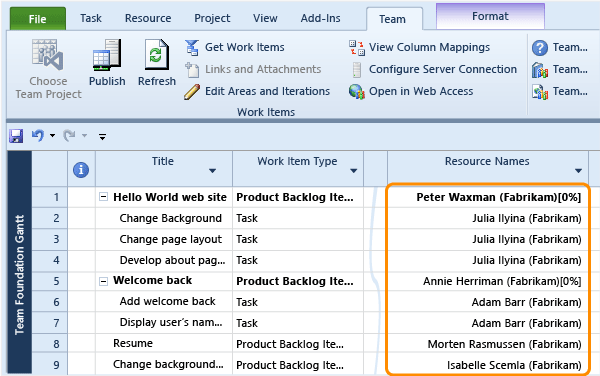Select row number 5 header
Image resolution: width=600 pixels, height=376 pixels.
pyautogui.click(x=50, y=281)
